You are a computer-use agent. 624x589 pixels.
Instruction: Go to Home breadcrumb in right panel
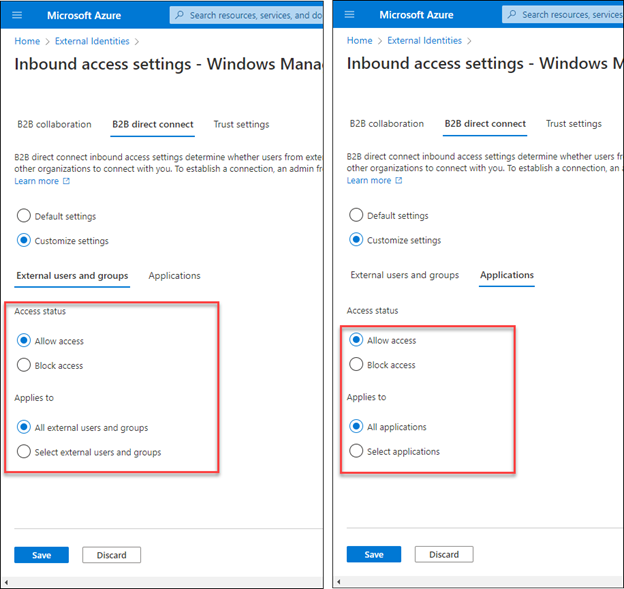pos(359,41)
